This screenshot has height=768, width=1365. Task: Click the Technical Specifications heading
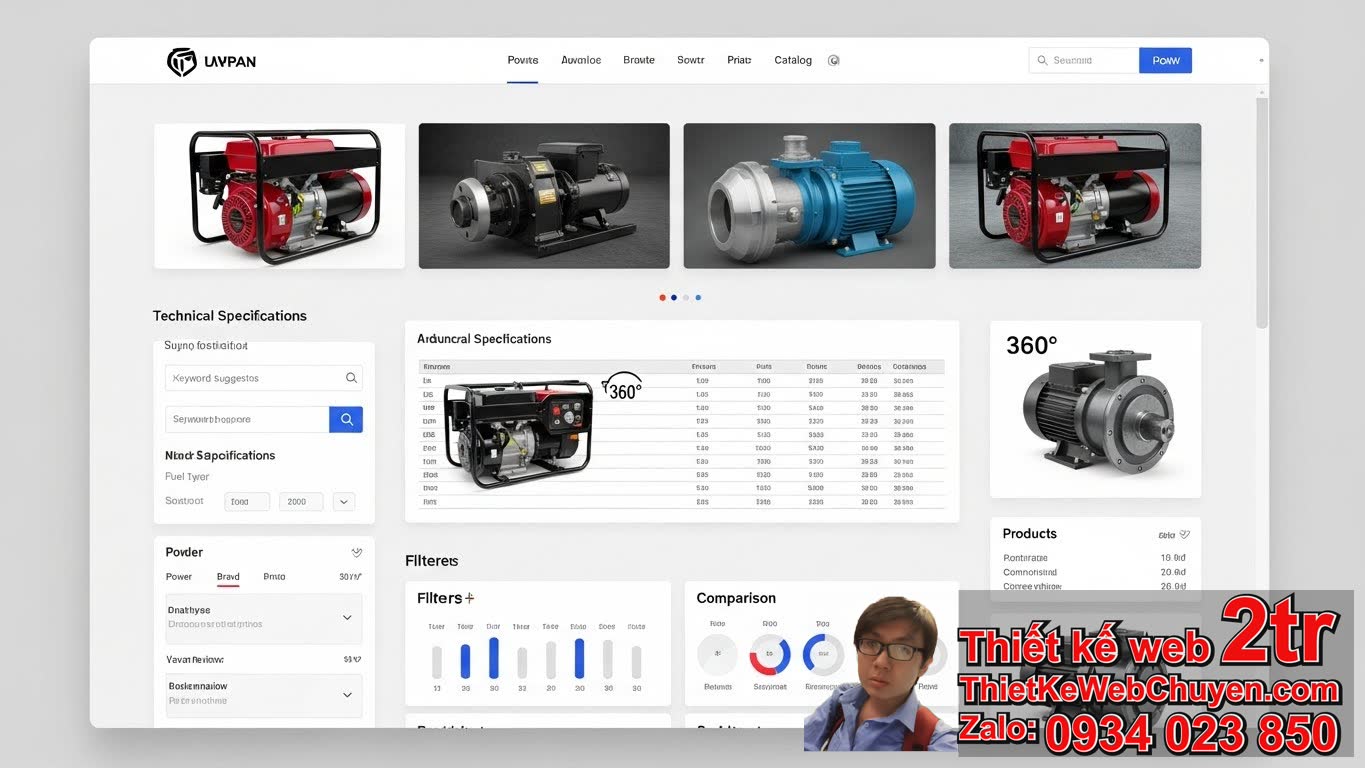click(x=230, y=316)
